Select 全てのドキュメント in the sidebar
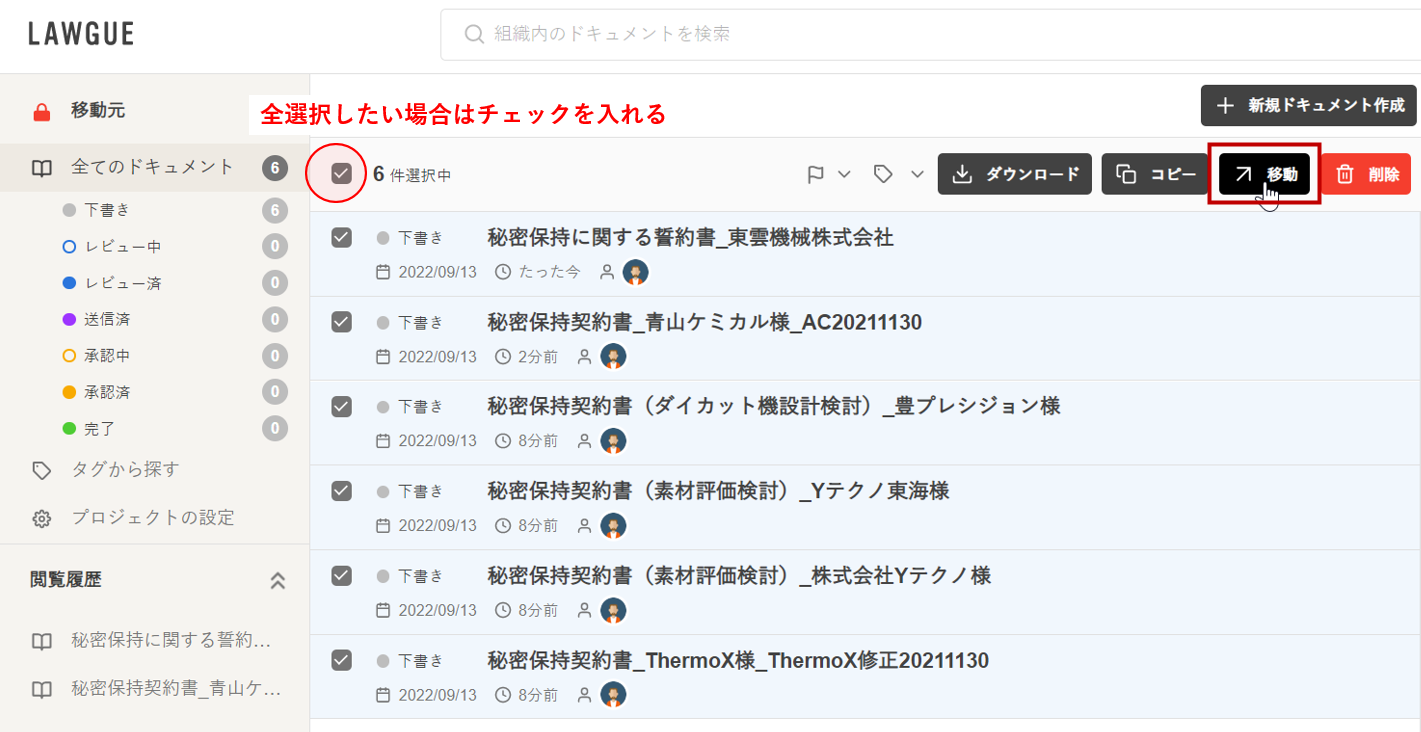The height and width of the screenshot is (732, 1421). click(x=152, y=167)
